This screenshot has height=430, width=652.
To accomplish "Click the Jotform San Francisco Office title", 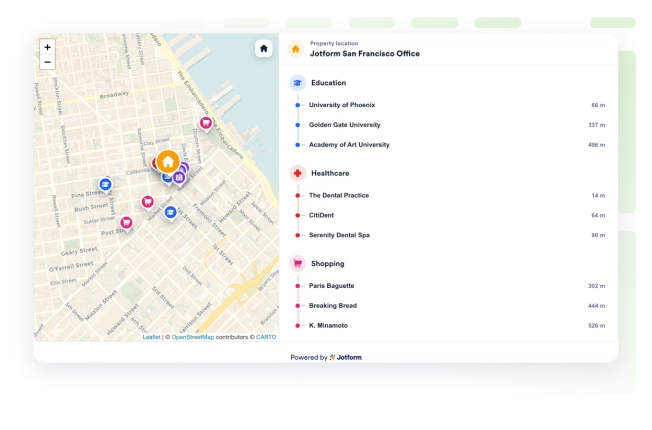I will [x=365, y=54].
